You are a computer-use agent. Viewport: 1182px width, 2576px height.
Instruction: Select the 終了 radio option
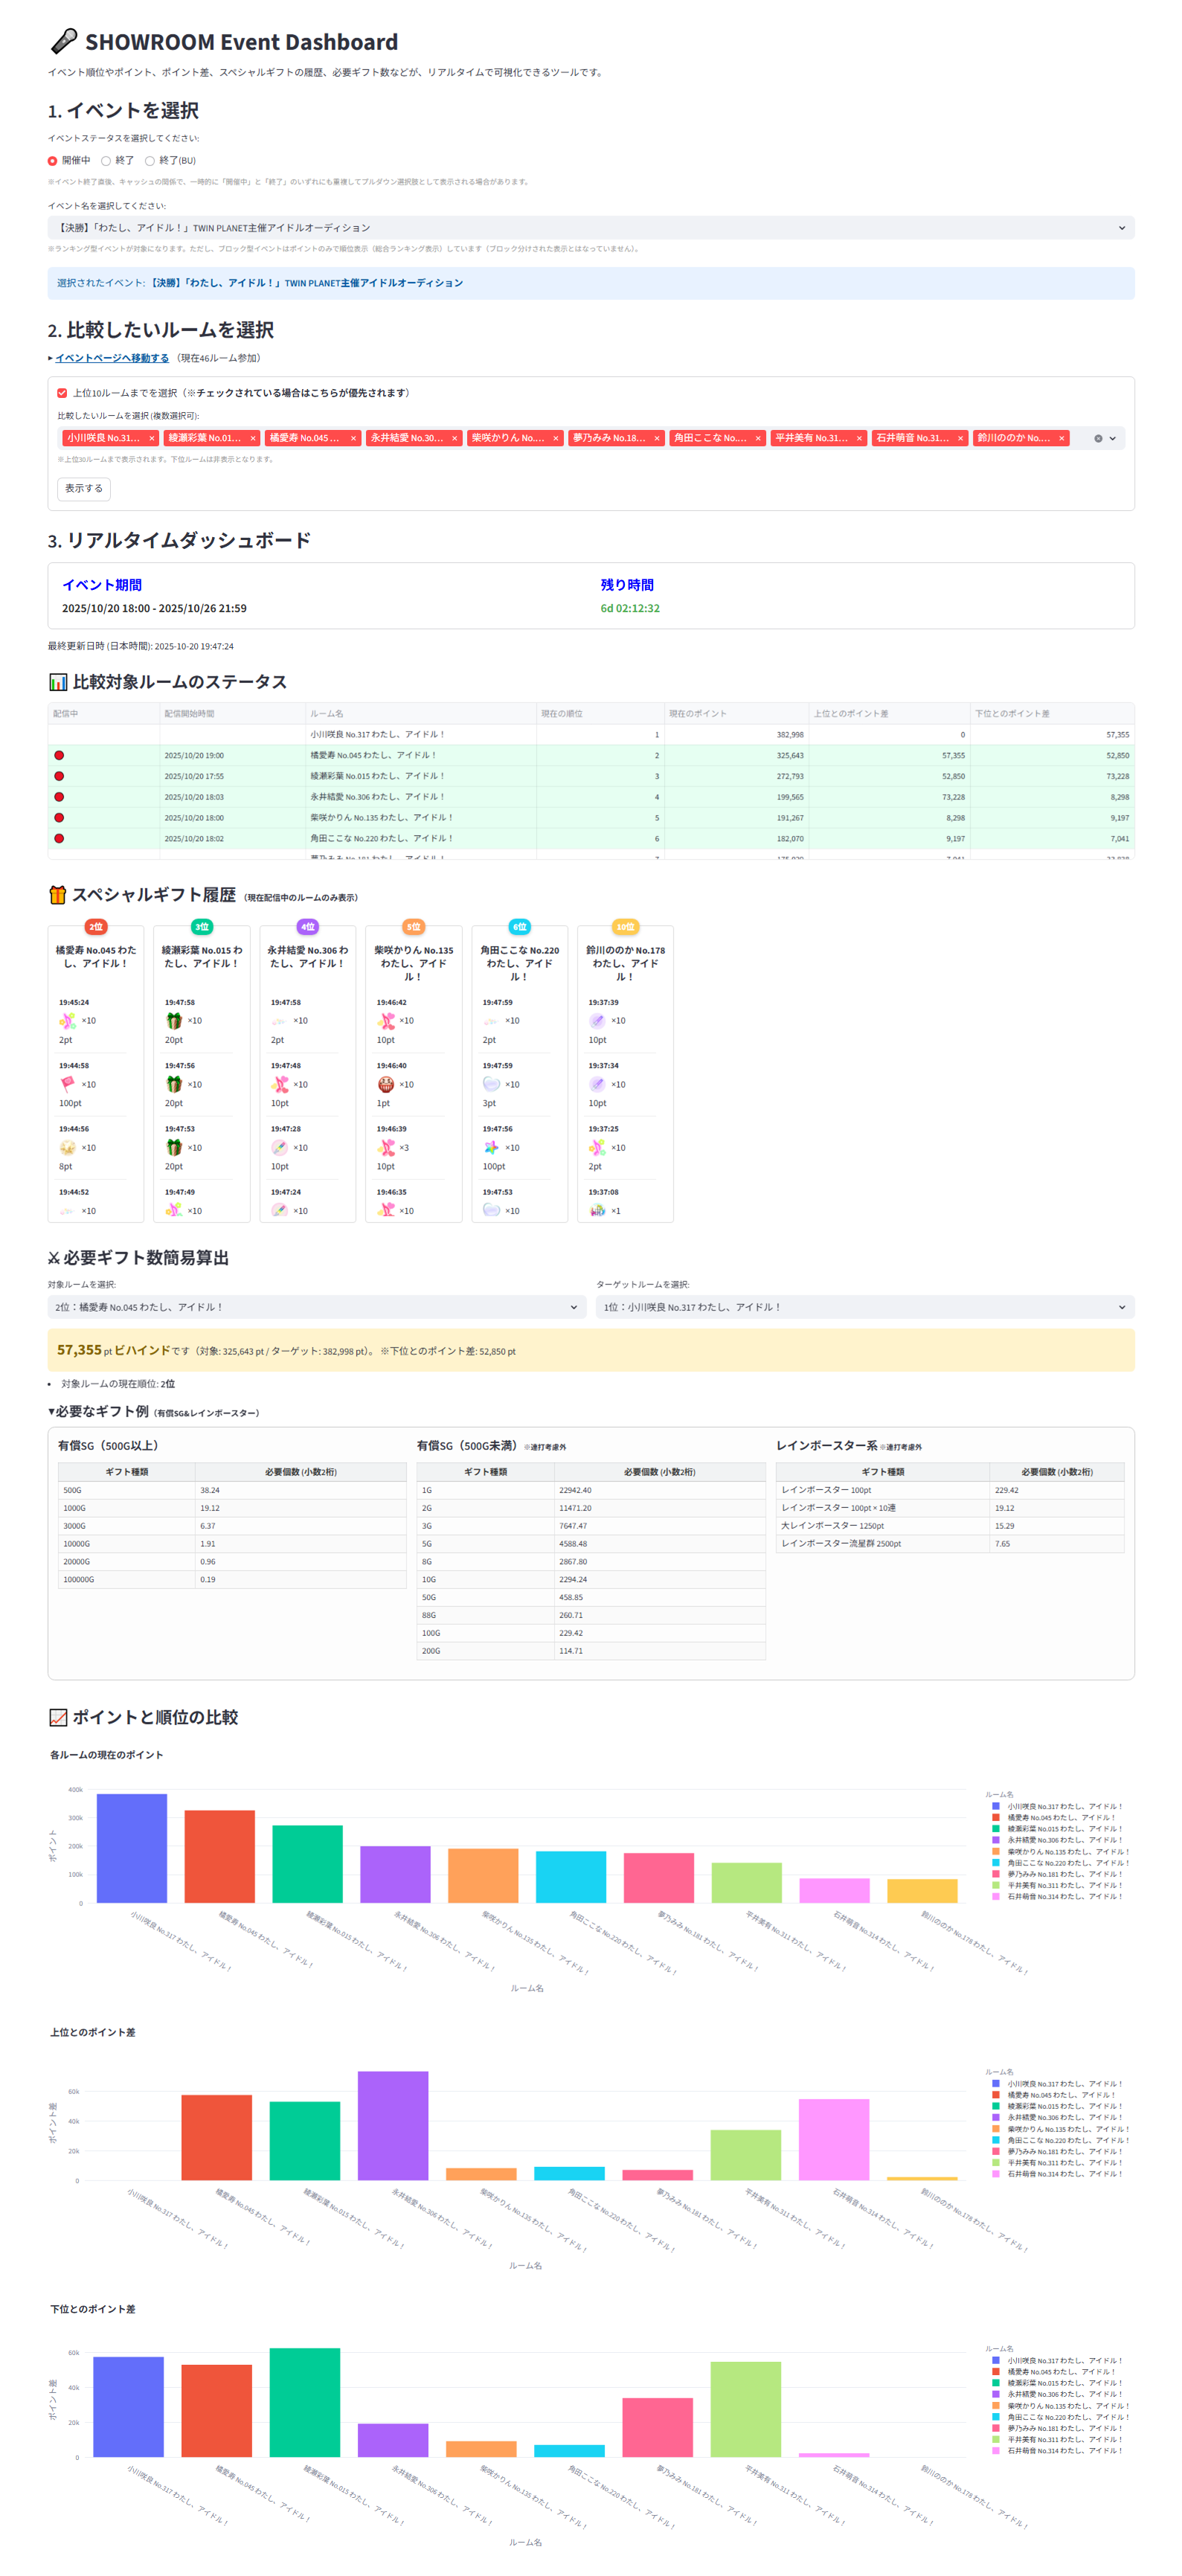[106, 161]
